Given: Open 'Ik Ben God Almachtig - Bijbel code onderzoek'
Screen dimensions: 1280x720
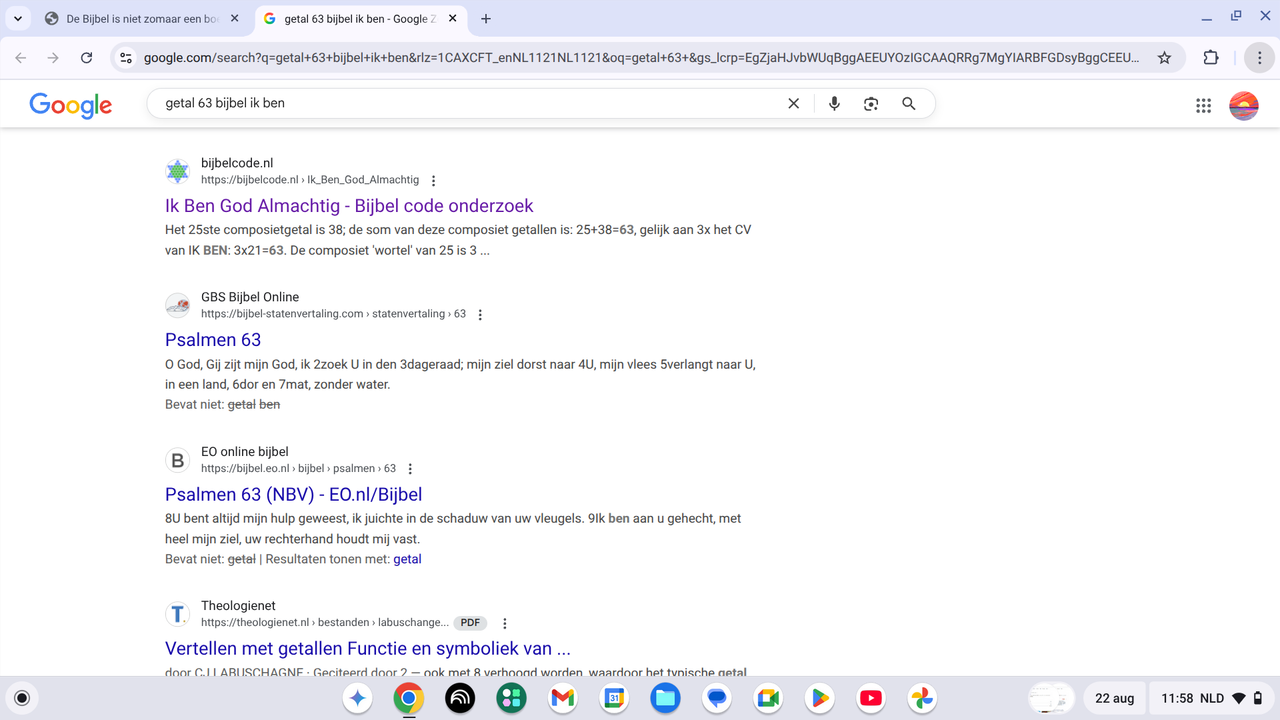Looking at the screenshot, I should (x=349, y=206).
